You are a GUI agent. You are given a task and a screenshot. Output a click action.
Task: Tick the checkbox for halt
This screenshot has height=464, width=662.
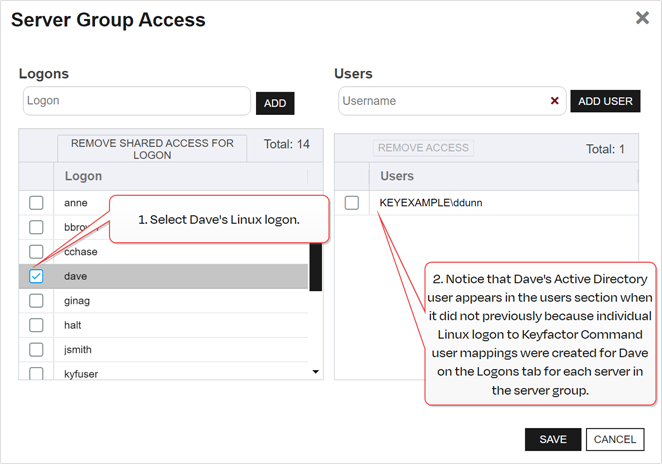pos(36,325)
